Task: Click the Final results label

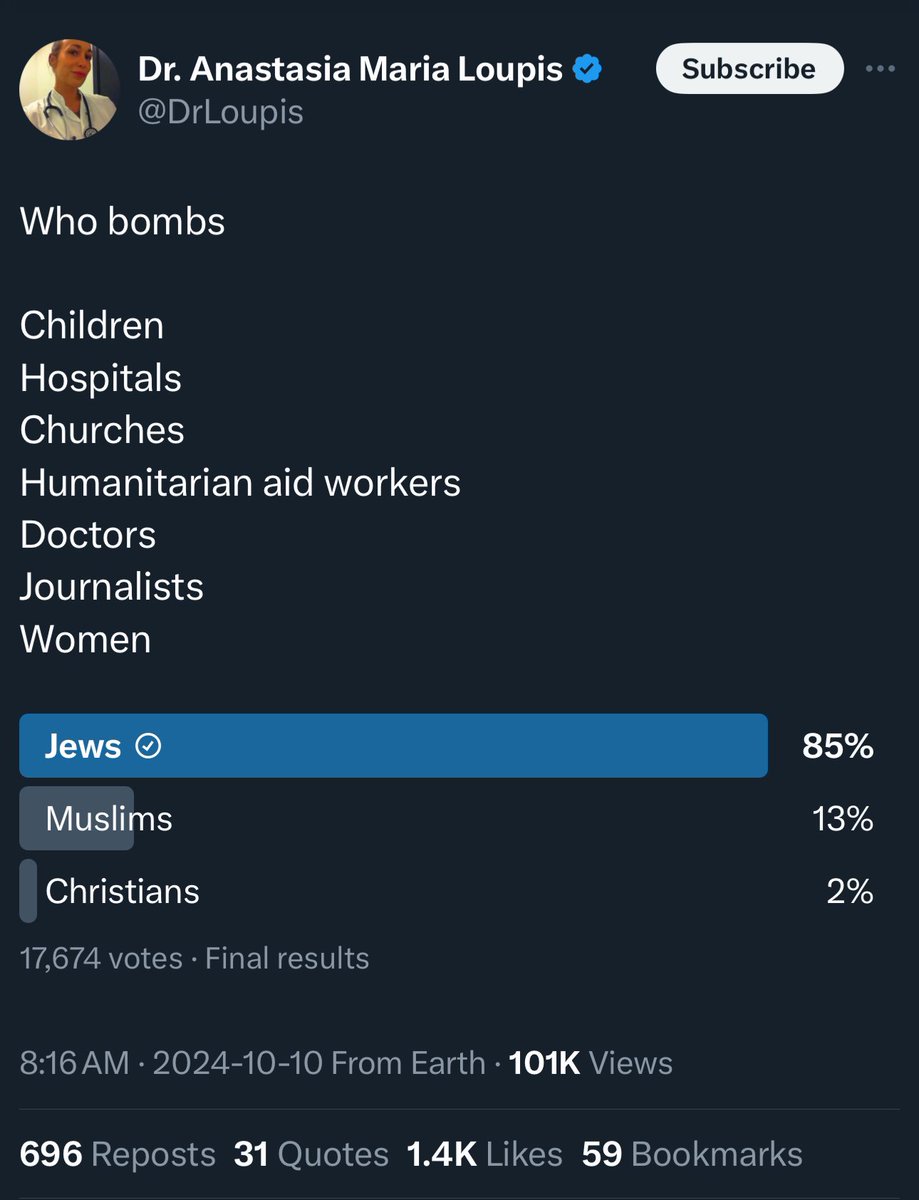Action: 287,958
